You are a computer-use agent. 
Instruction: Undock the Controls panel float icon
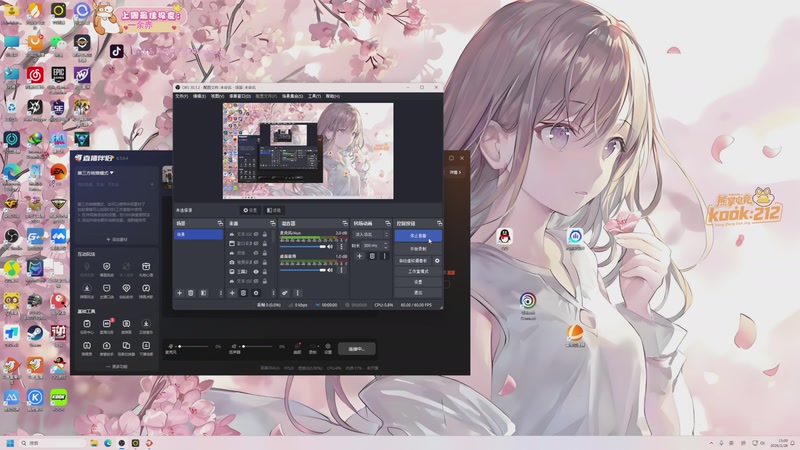[439, 223]
